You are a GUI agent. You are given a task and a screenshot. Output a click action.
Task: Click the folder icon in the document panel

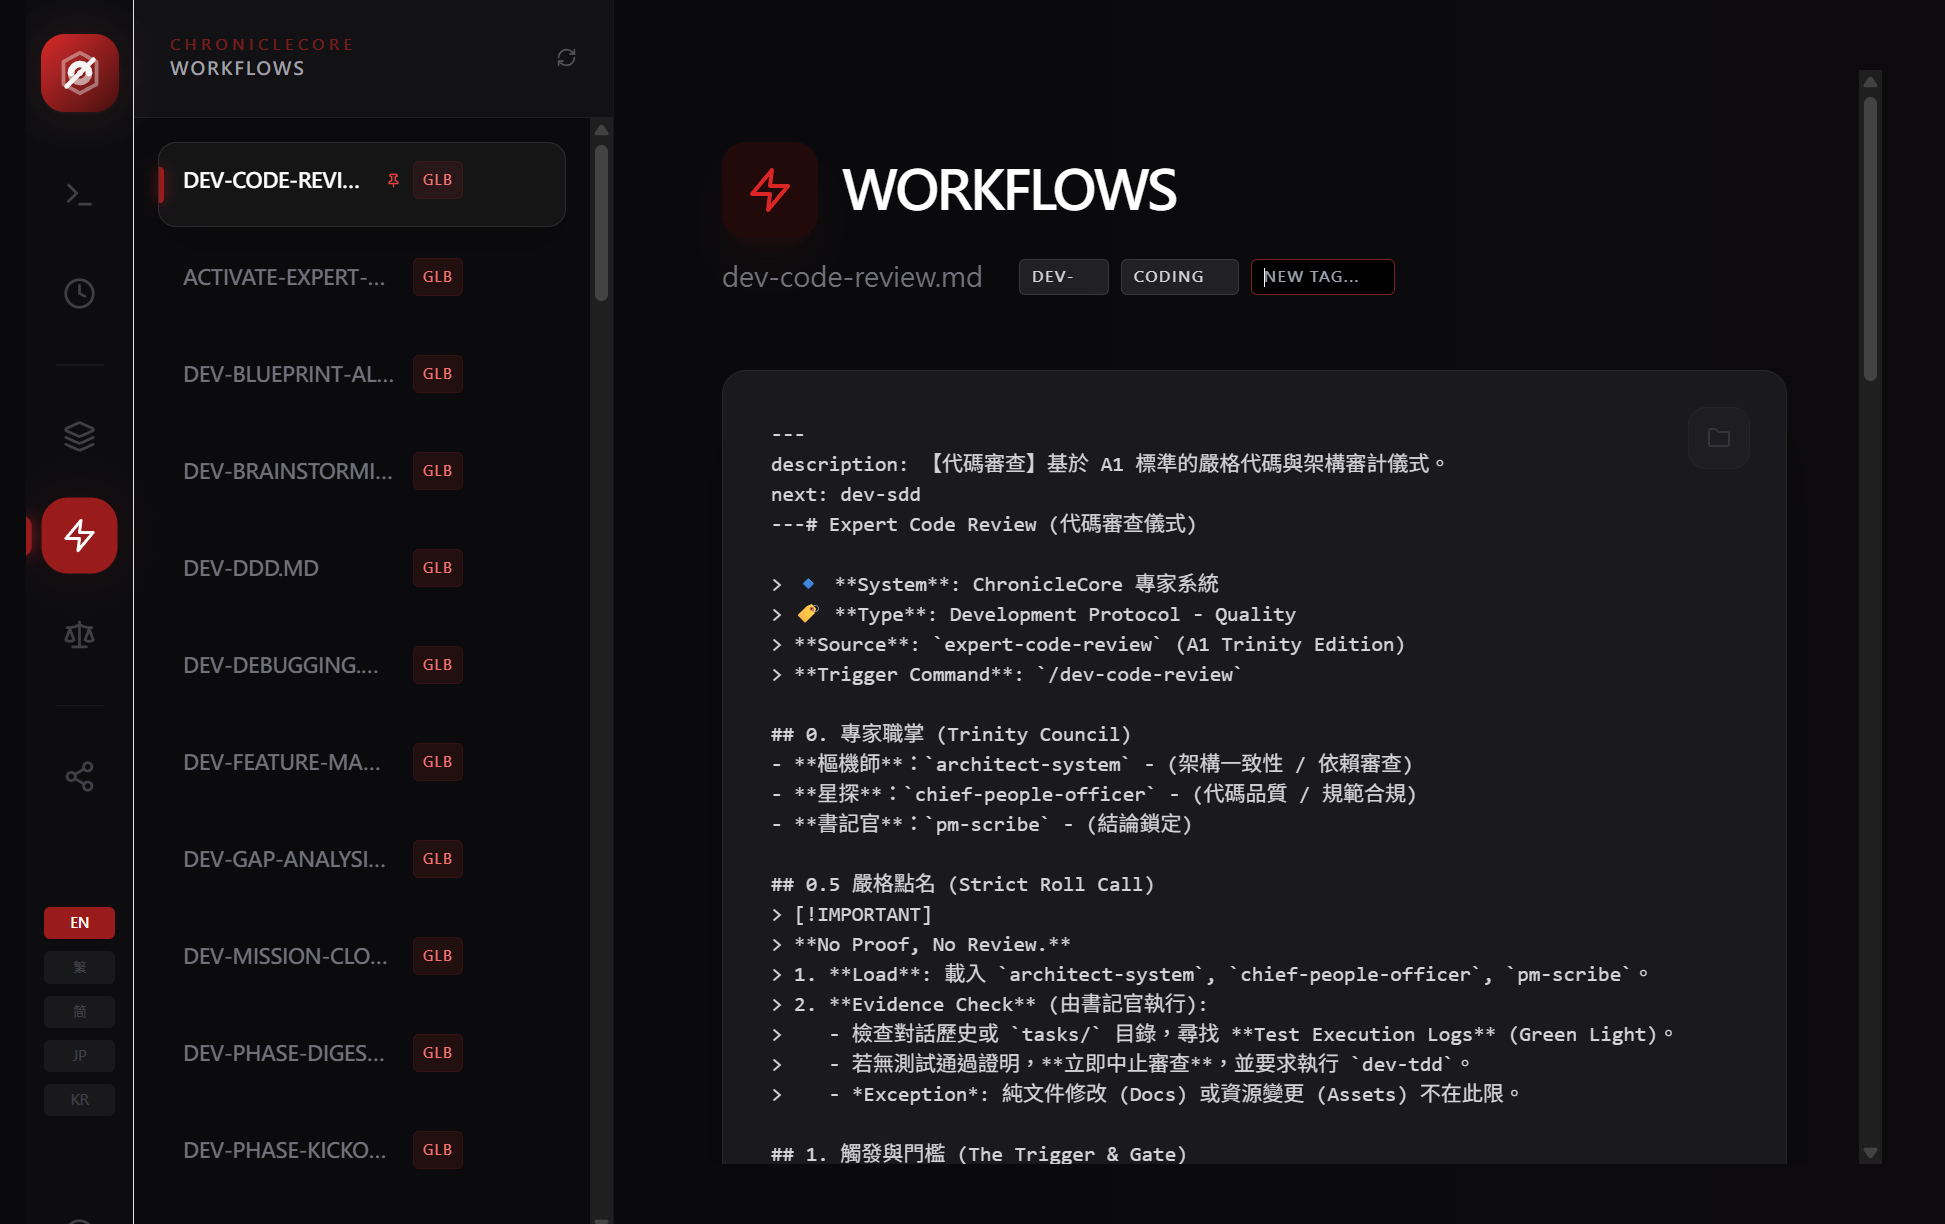[1718, 437]
